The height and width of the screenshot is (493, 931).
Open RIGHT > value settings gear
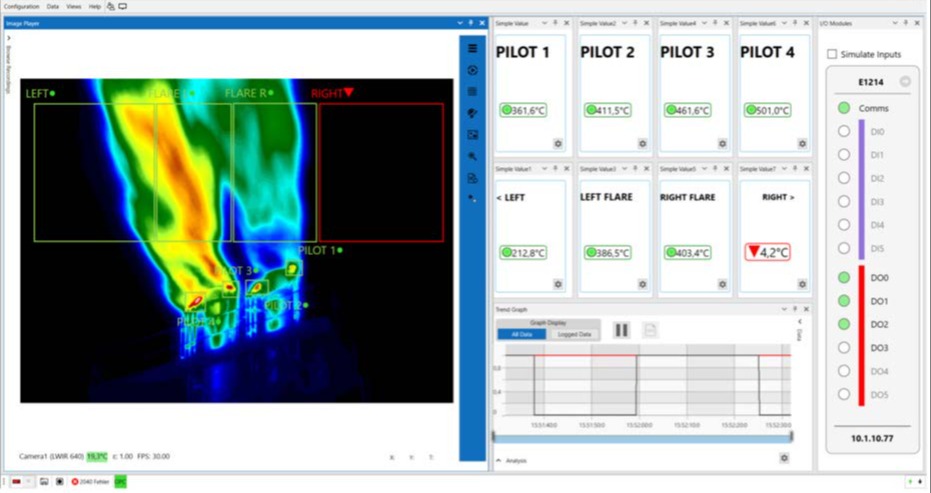[x=802, y=285]
